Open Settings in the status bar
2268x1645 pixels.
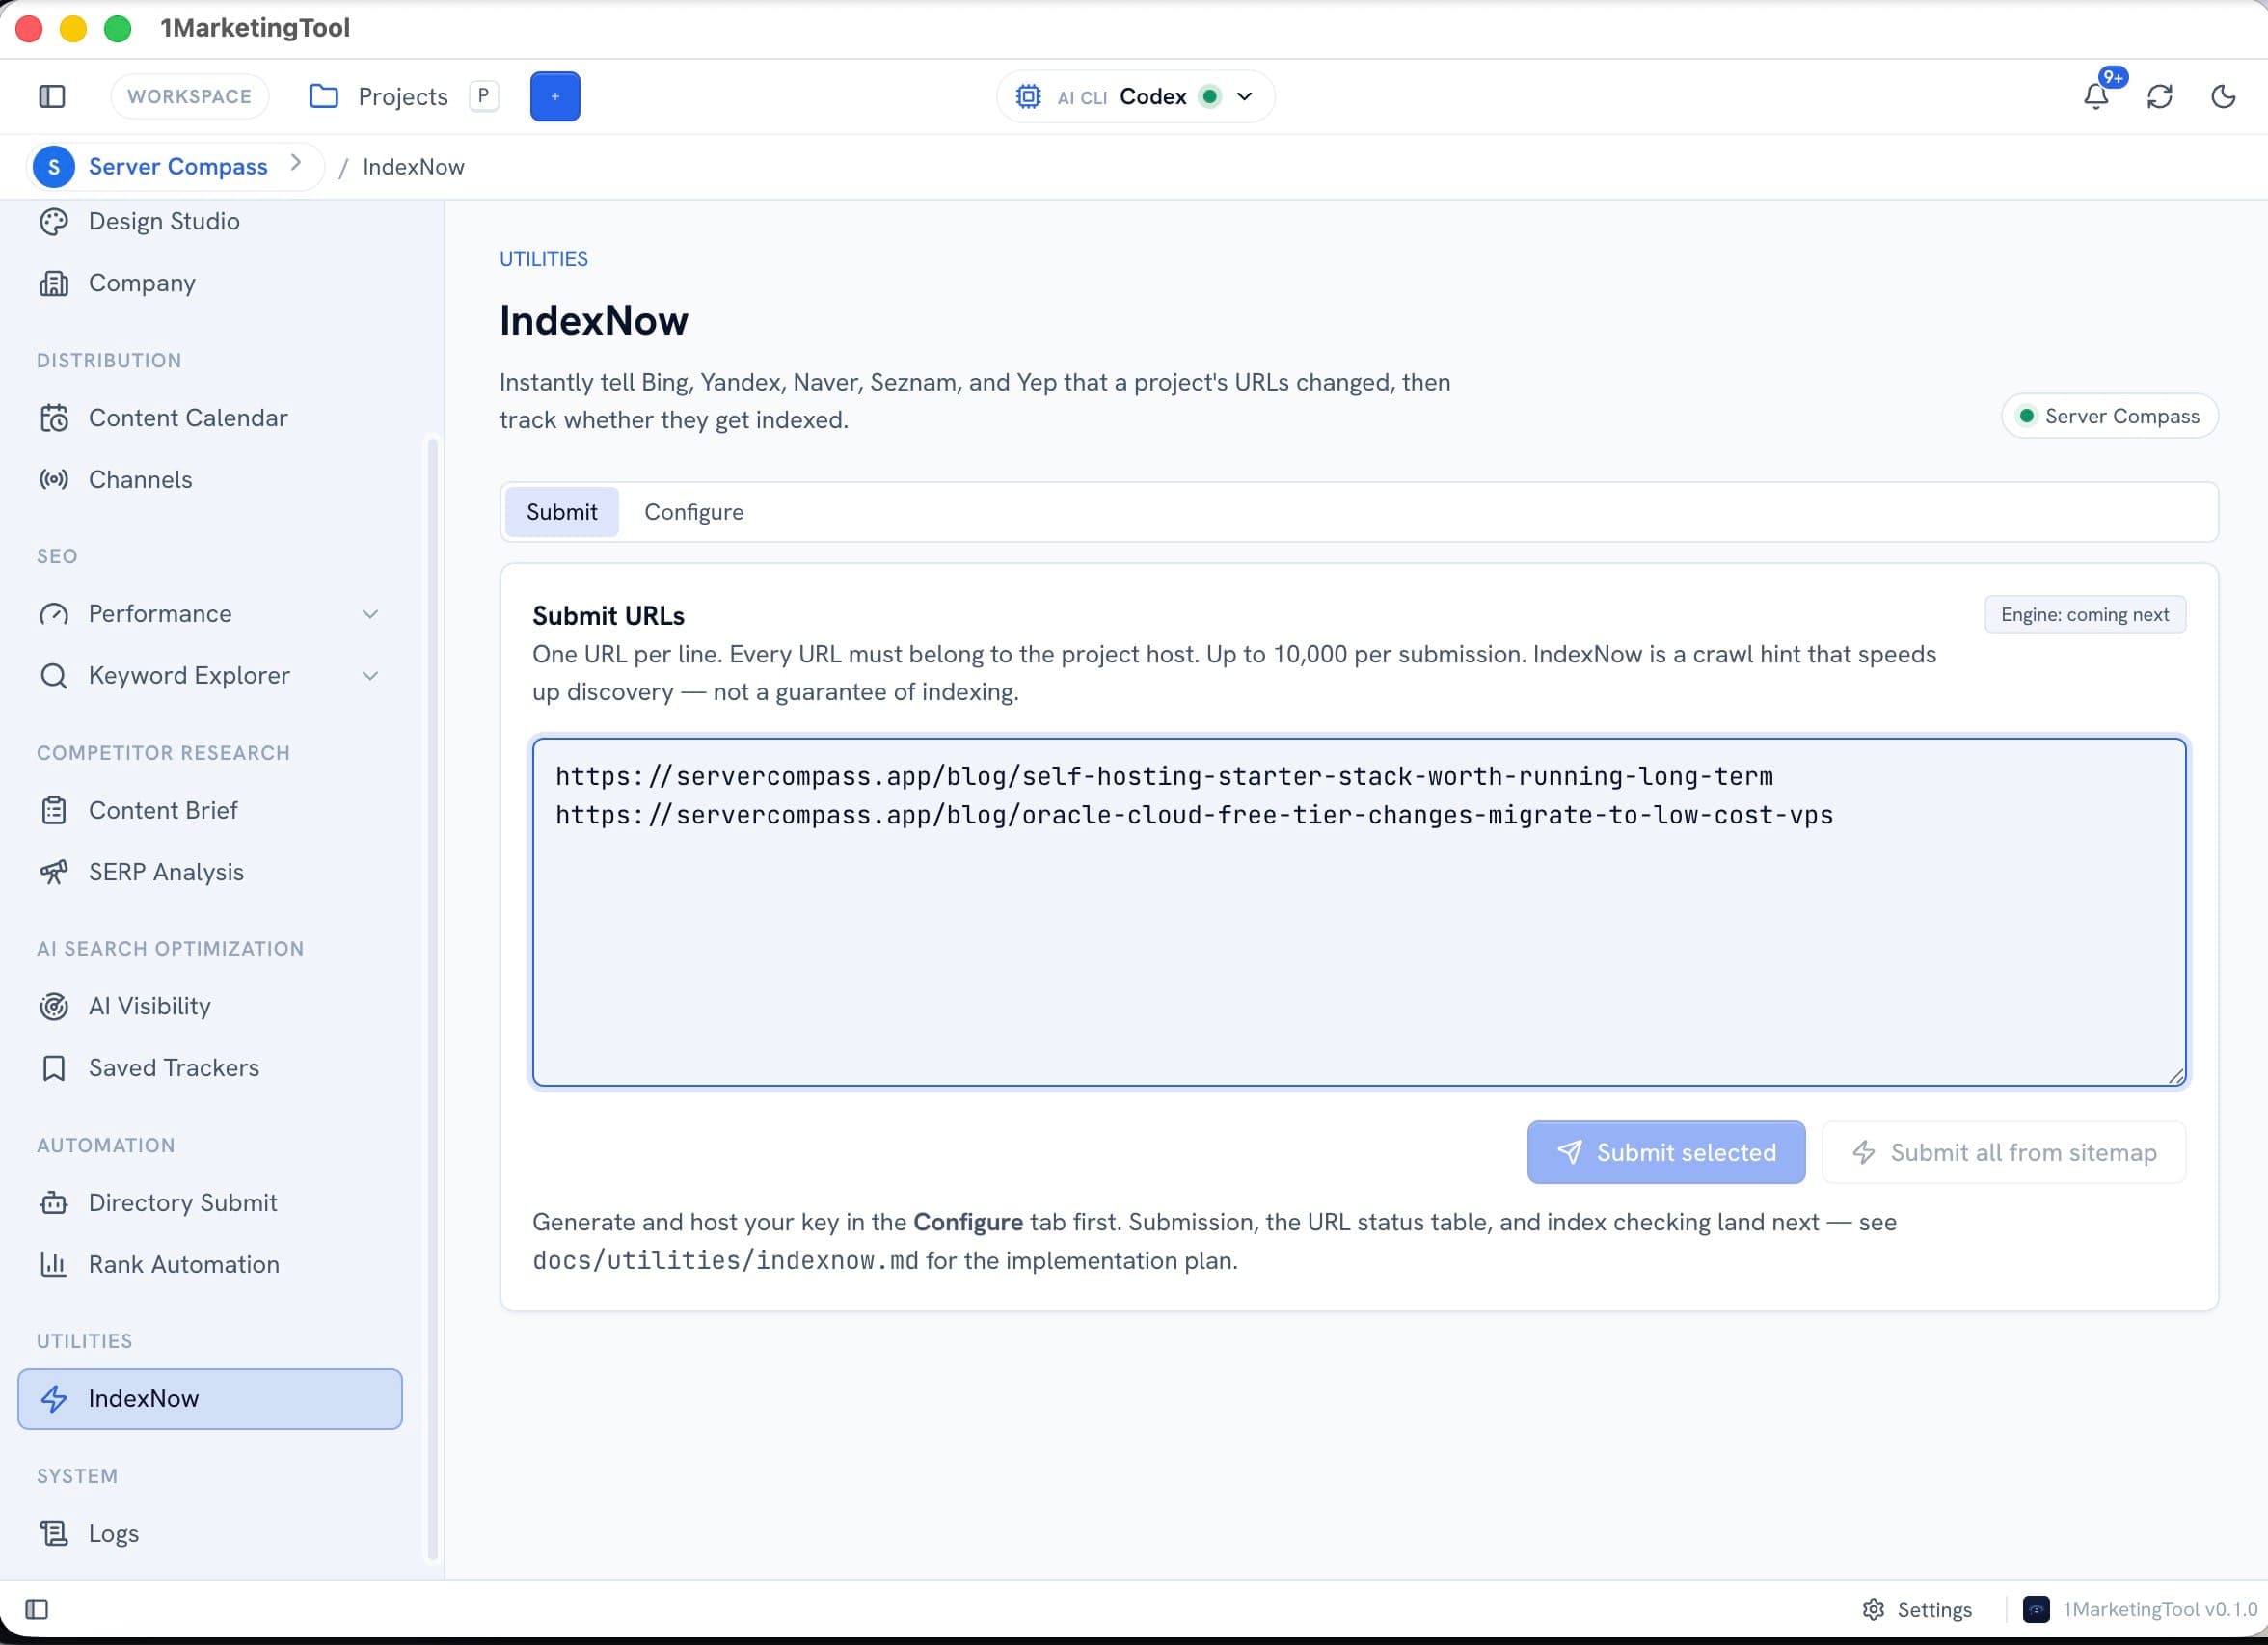1917,1609
